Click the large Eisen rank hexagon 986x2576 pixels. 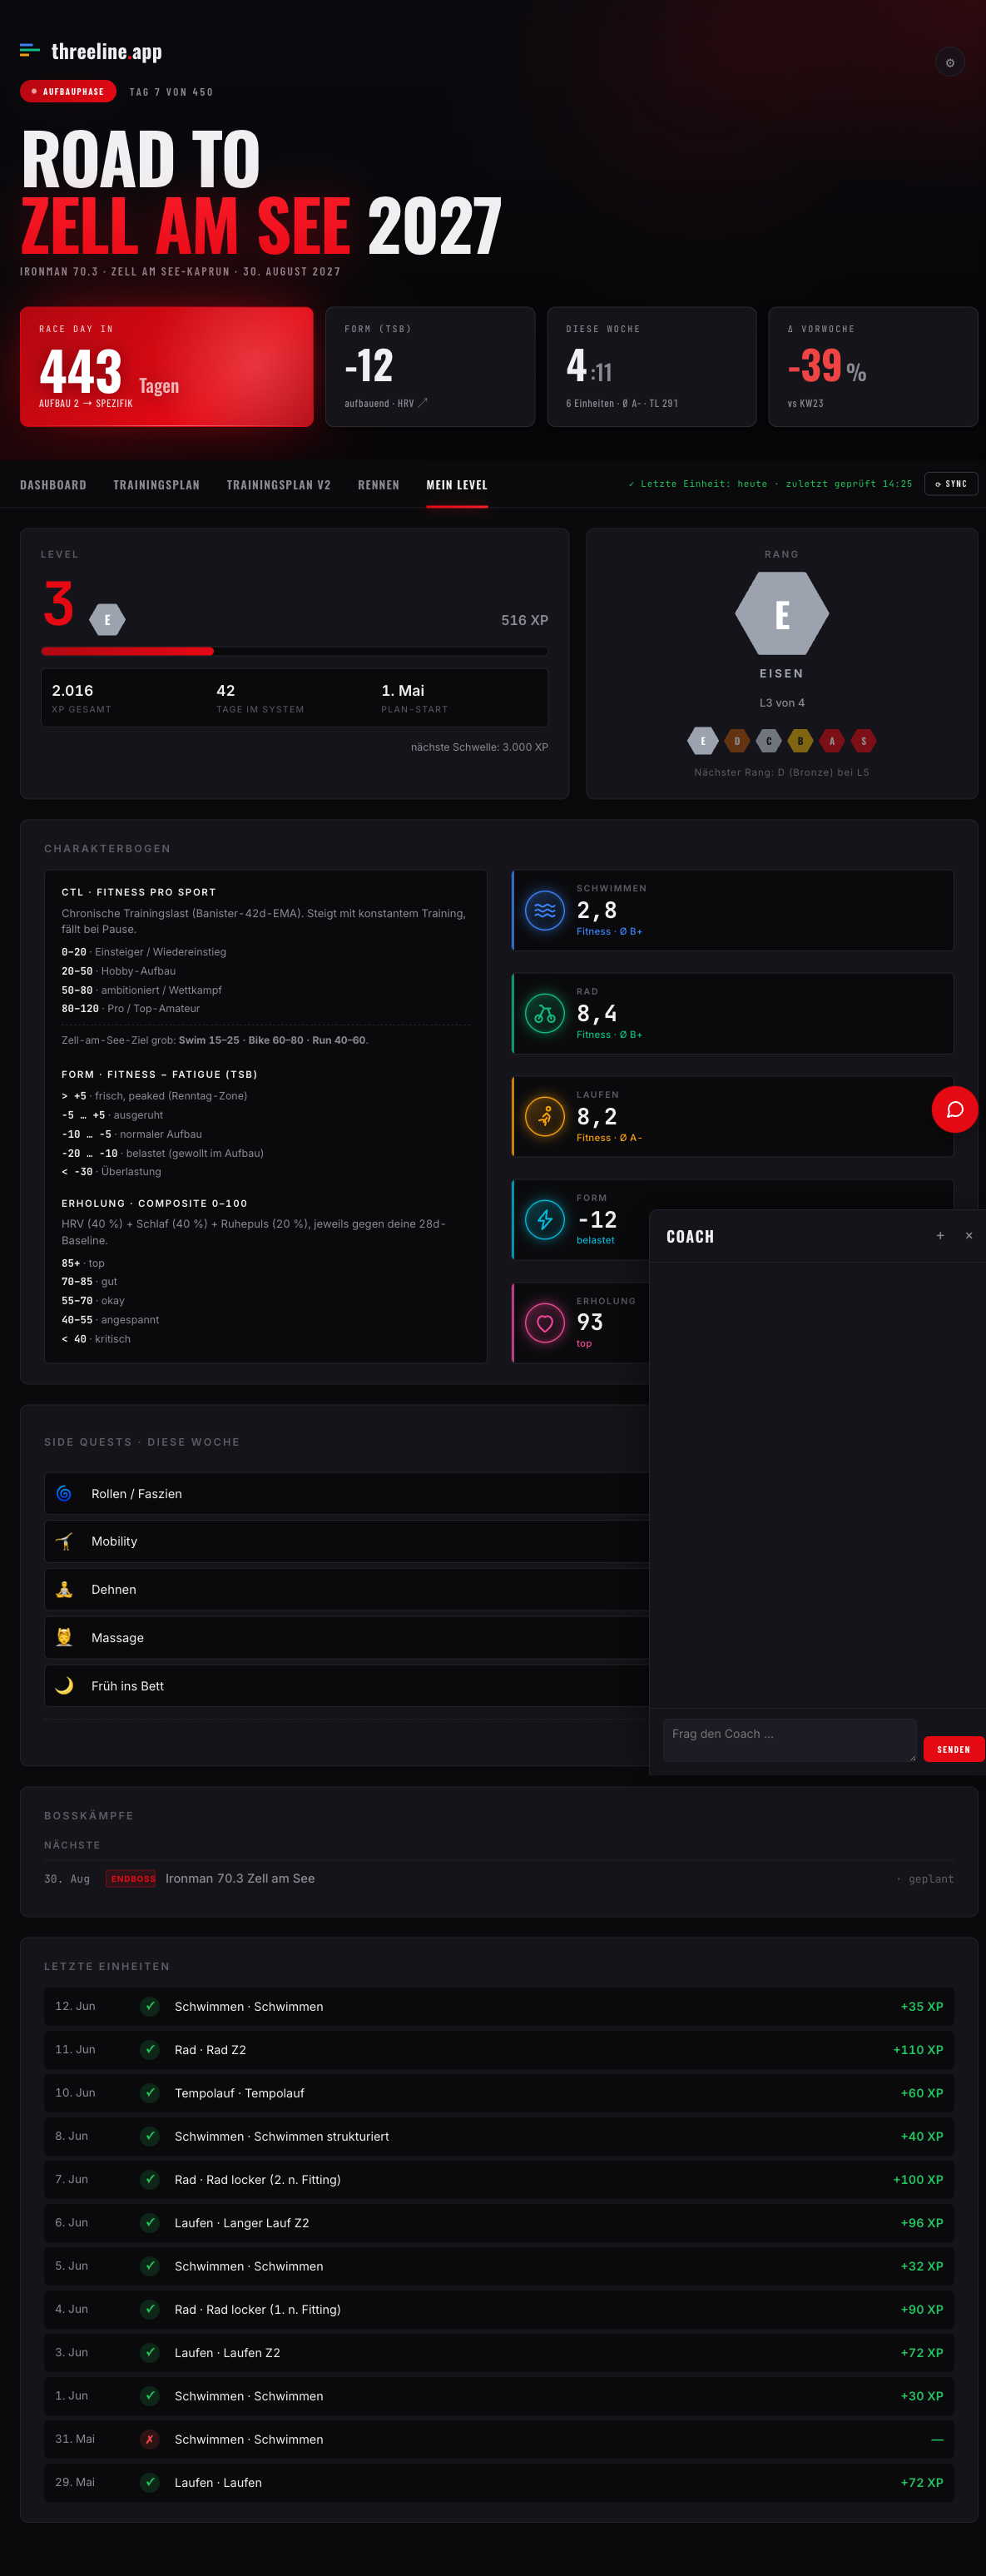782,613
